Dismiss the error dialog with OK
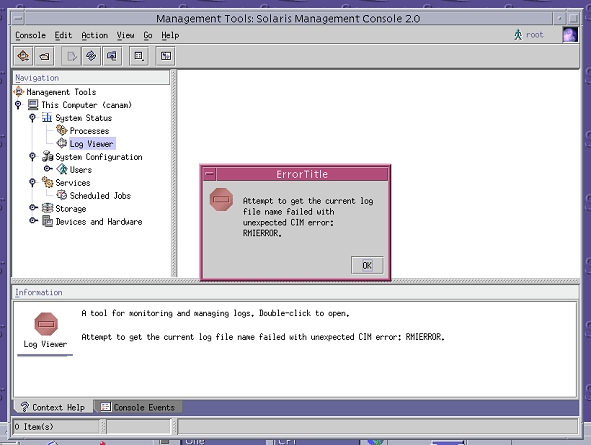 pos(367,265)
